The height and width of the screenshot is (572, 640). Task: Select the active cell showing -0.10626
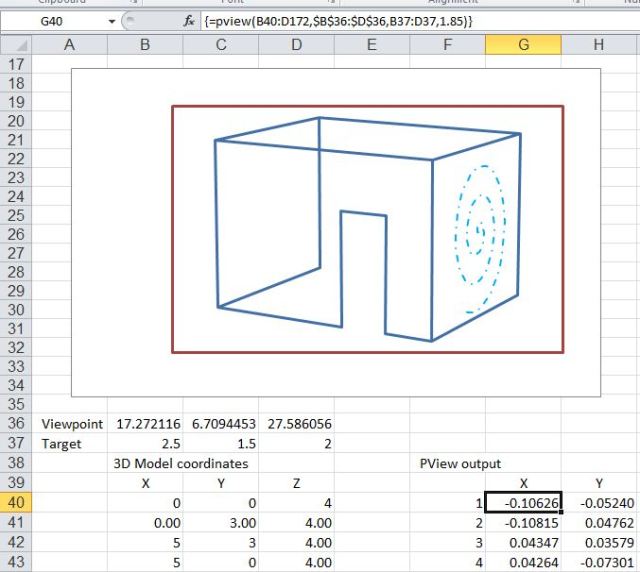[x=523, y=501]
